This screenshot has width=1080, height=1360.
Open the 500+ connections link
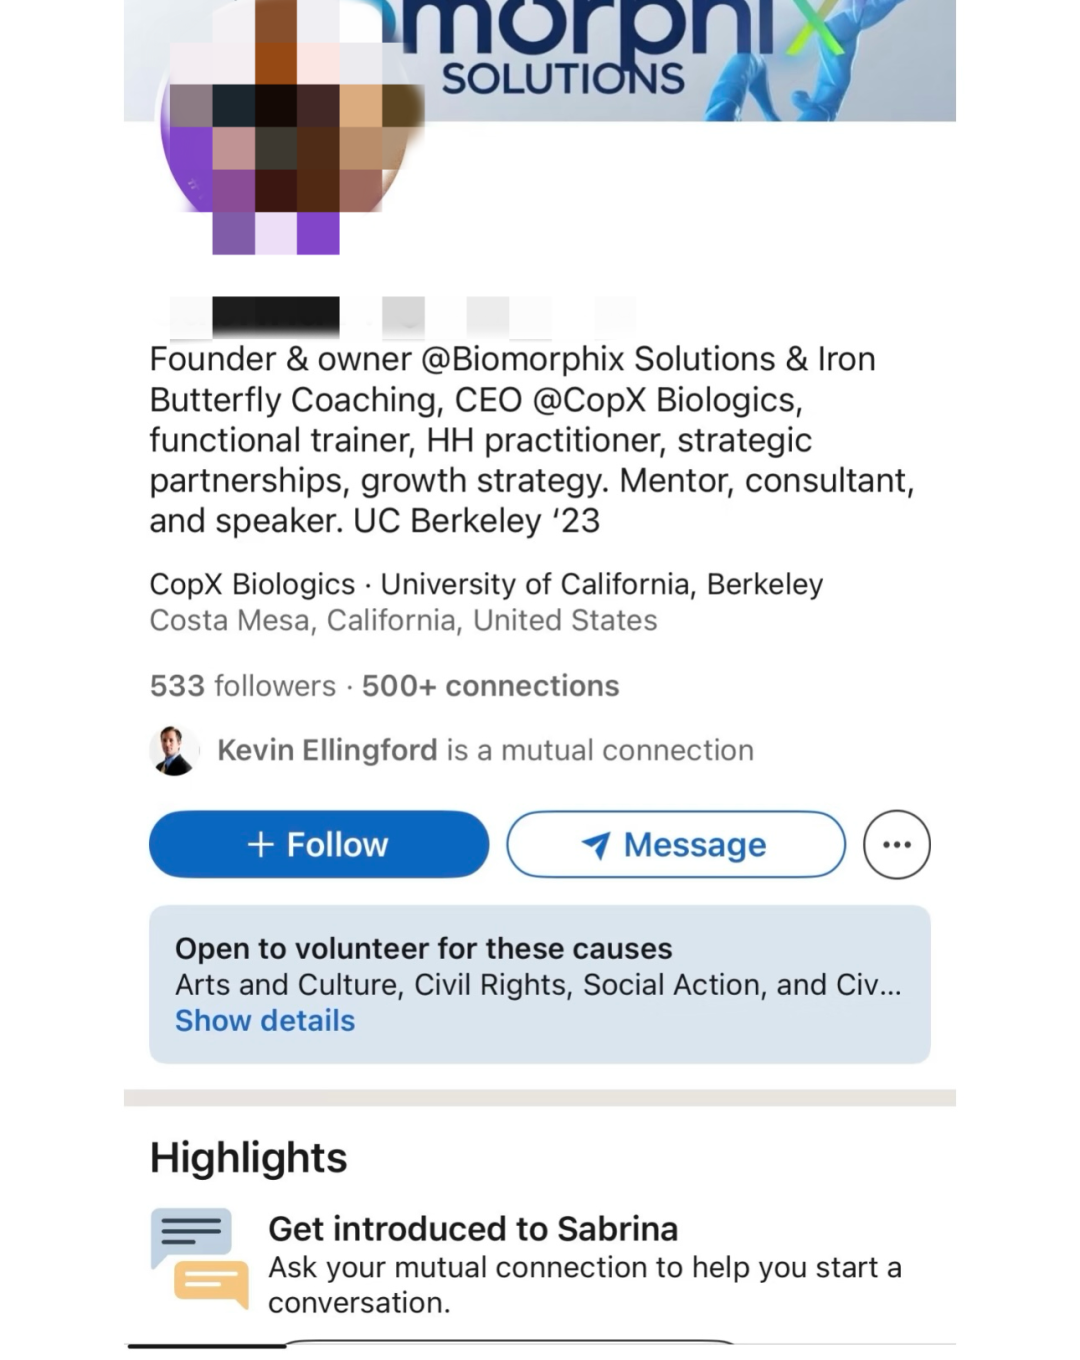tap(490, 686)
